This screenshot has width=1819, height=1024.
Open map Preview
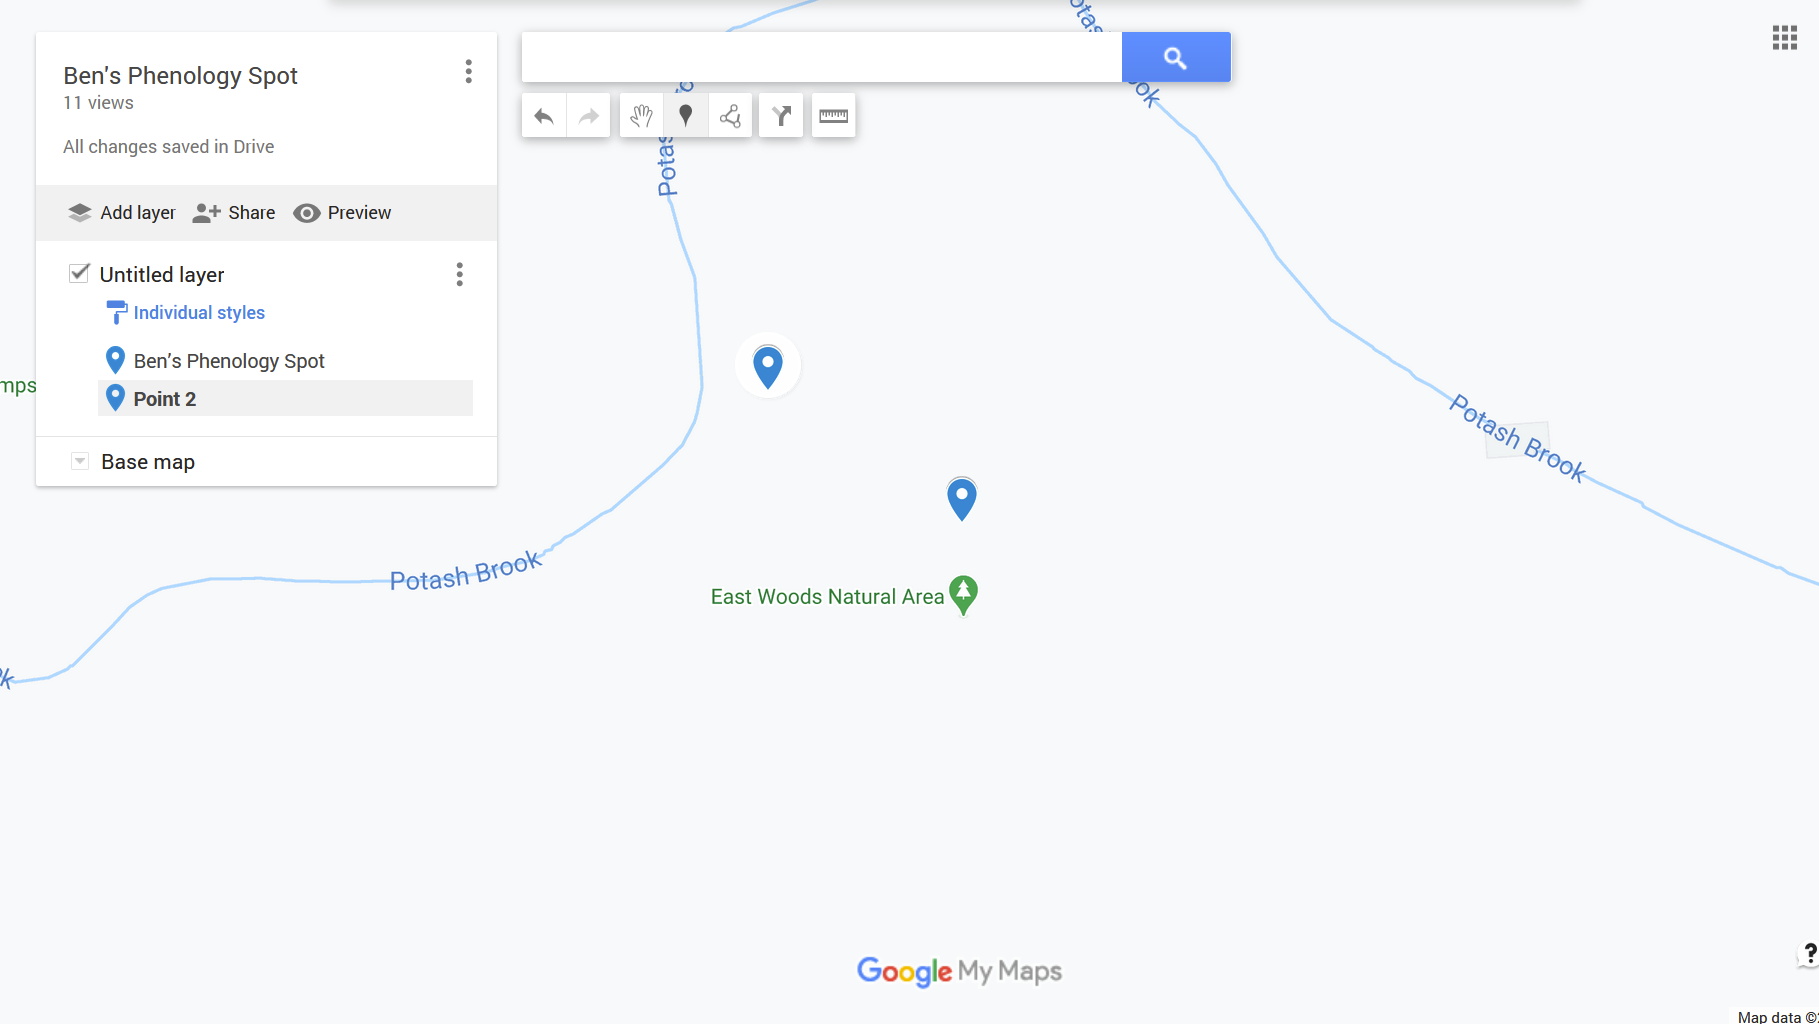(342, 213)
